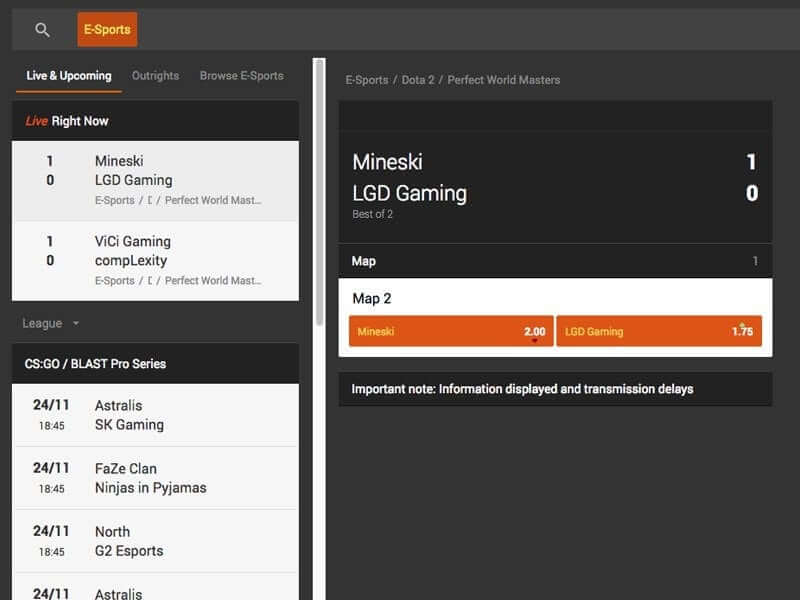Click the Map 2 label
Viewport: 800px width, 600px height.
click(x=371, y=298)
